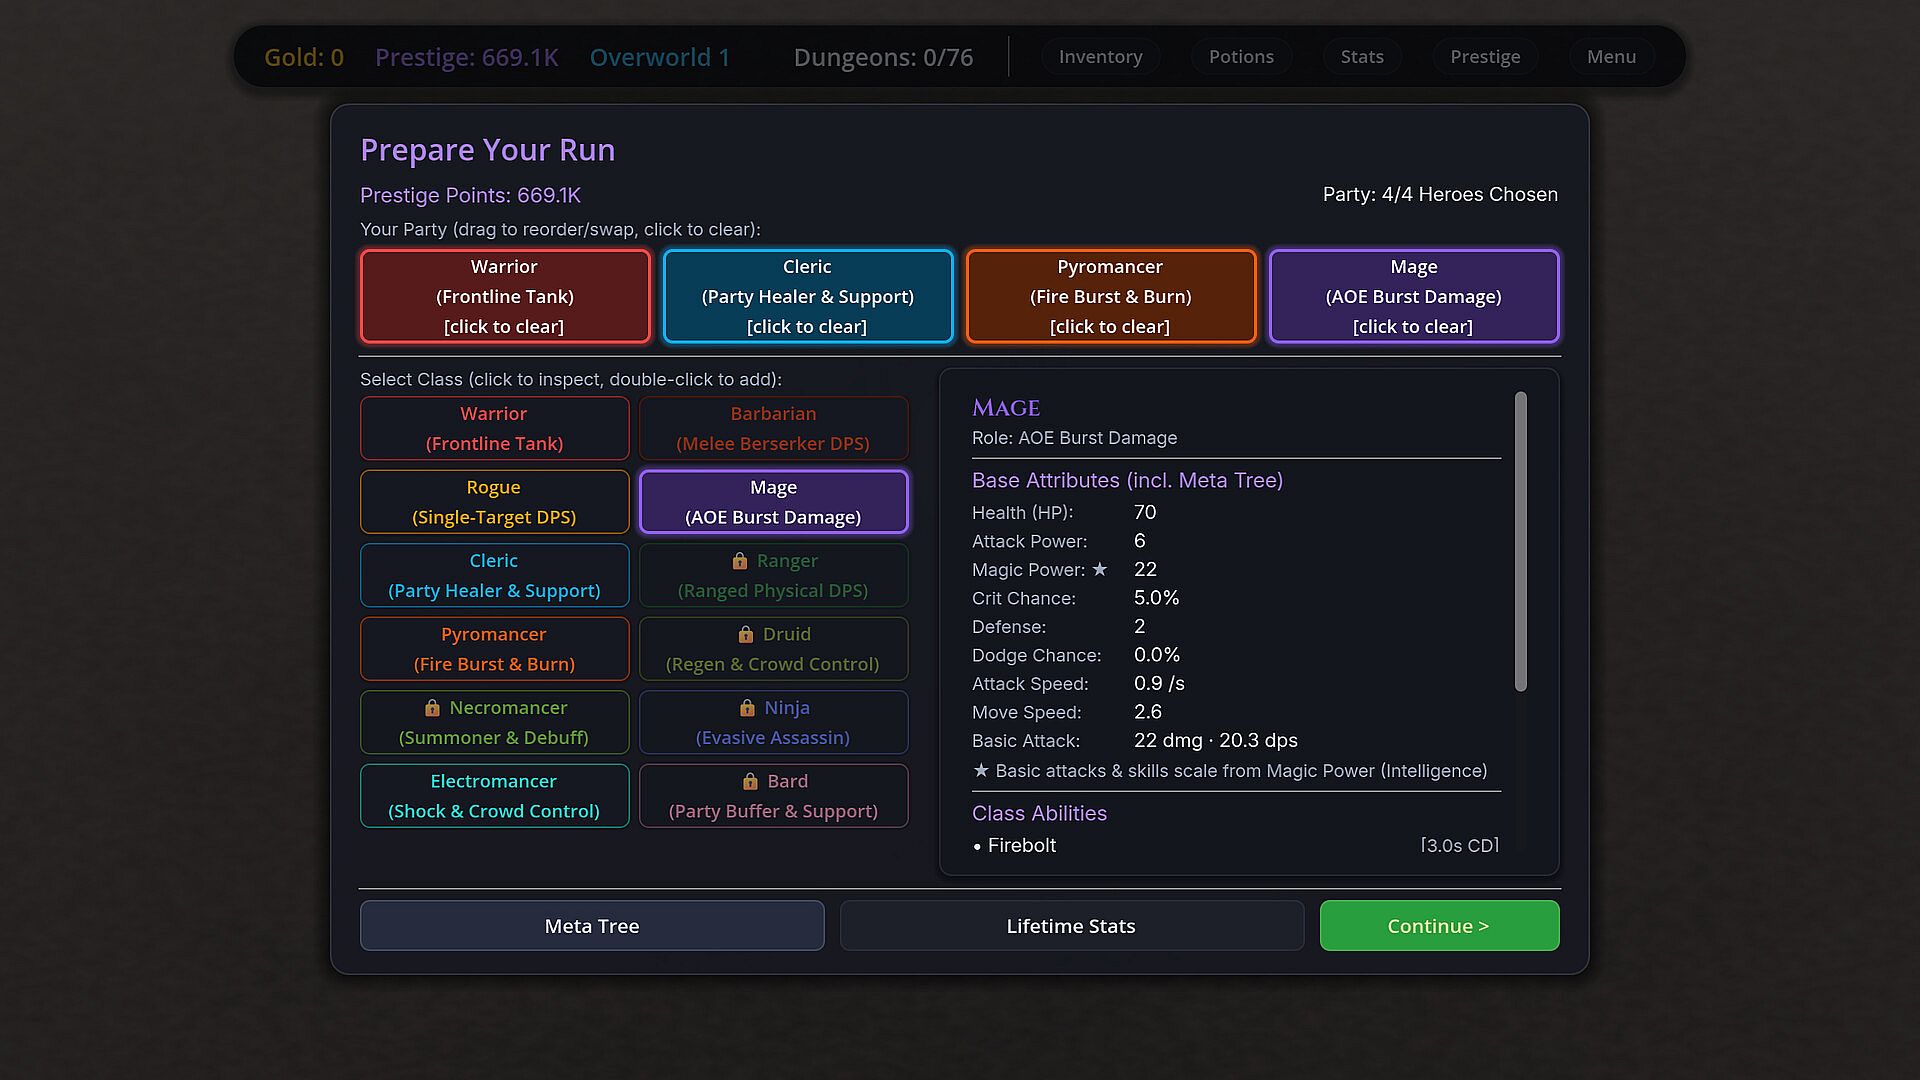Inspect the Electromancer class card
This screenshot has width=1920, height=1080.
(x=494, y=796)
